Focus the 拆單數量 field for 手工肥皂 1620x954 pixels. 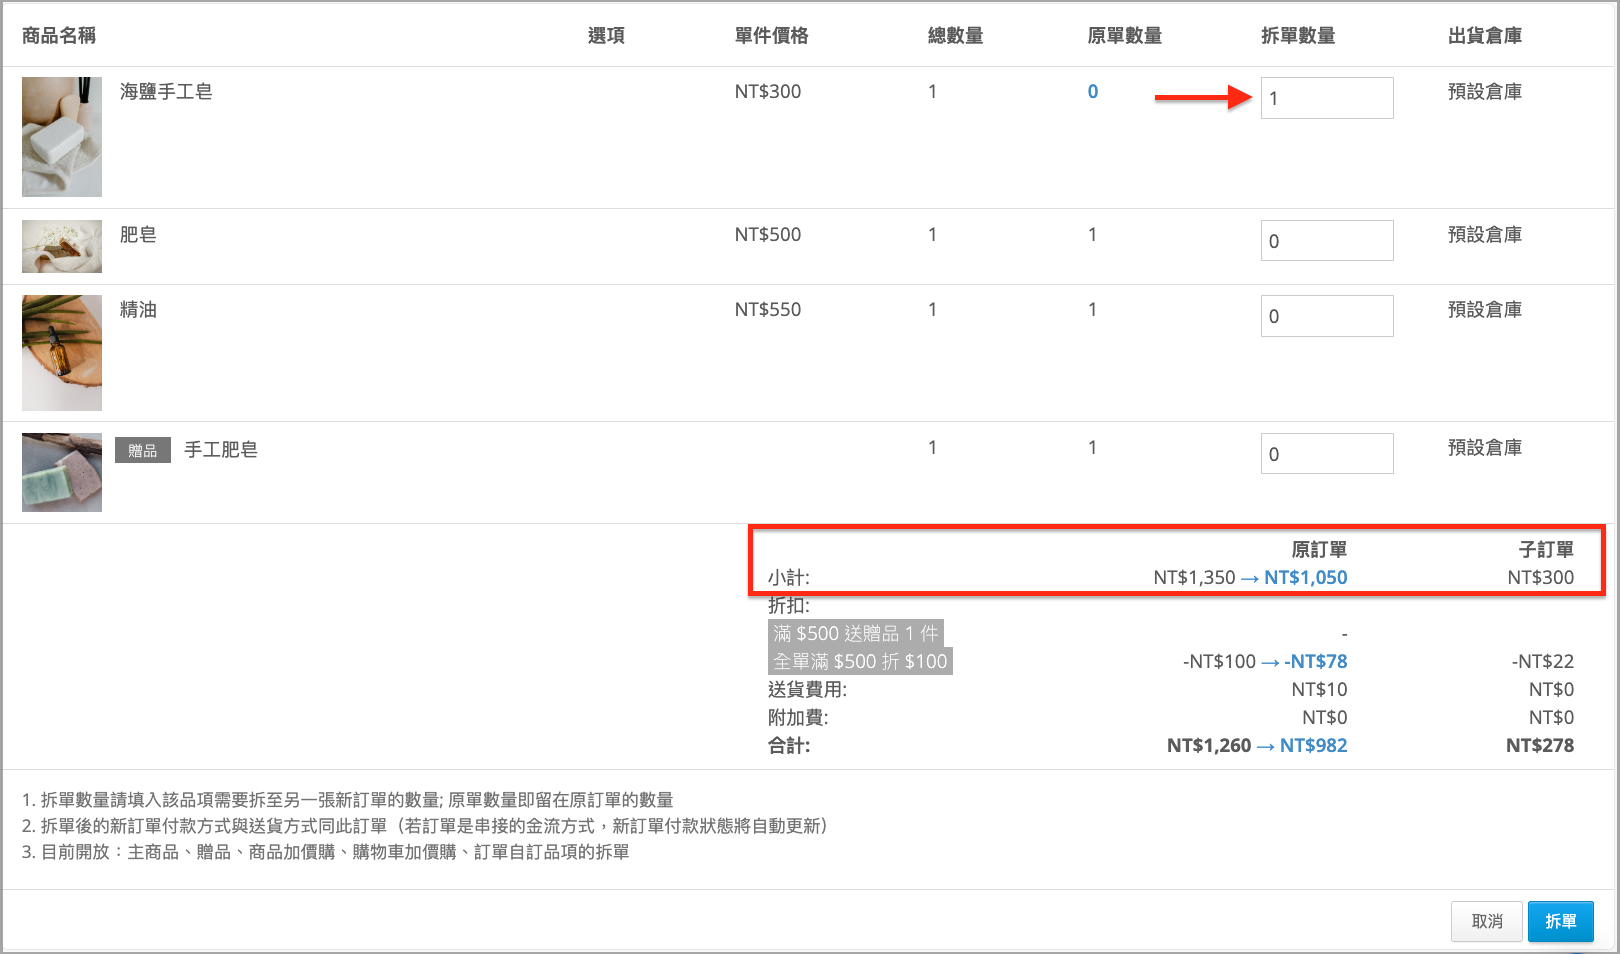click(x=1326, y=454)
